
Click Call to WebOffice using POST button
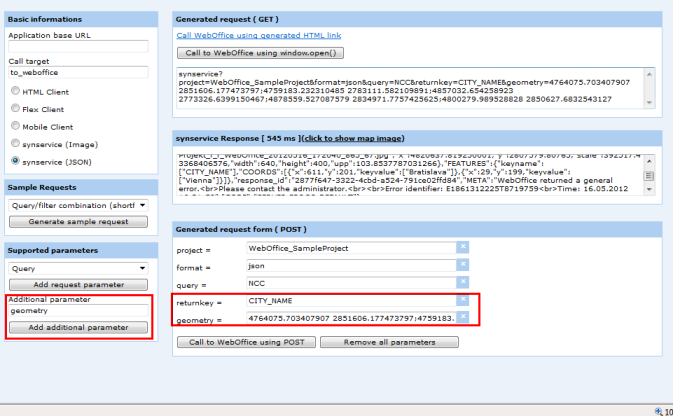(246, 342)
